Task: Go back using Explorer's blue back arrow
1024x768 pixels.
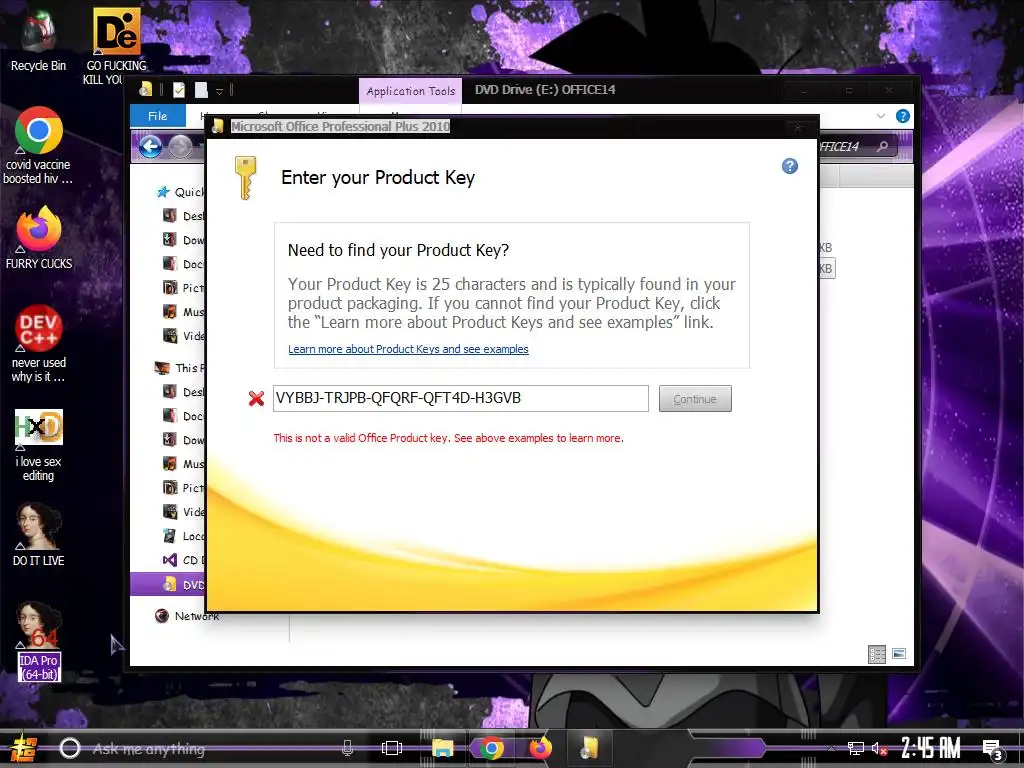Action: point(150,147)
